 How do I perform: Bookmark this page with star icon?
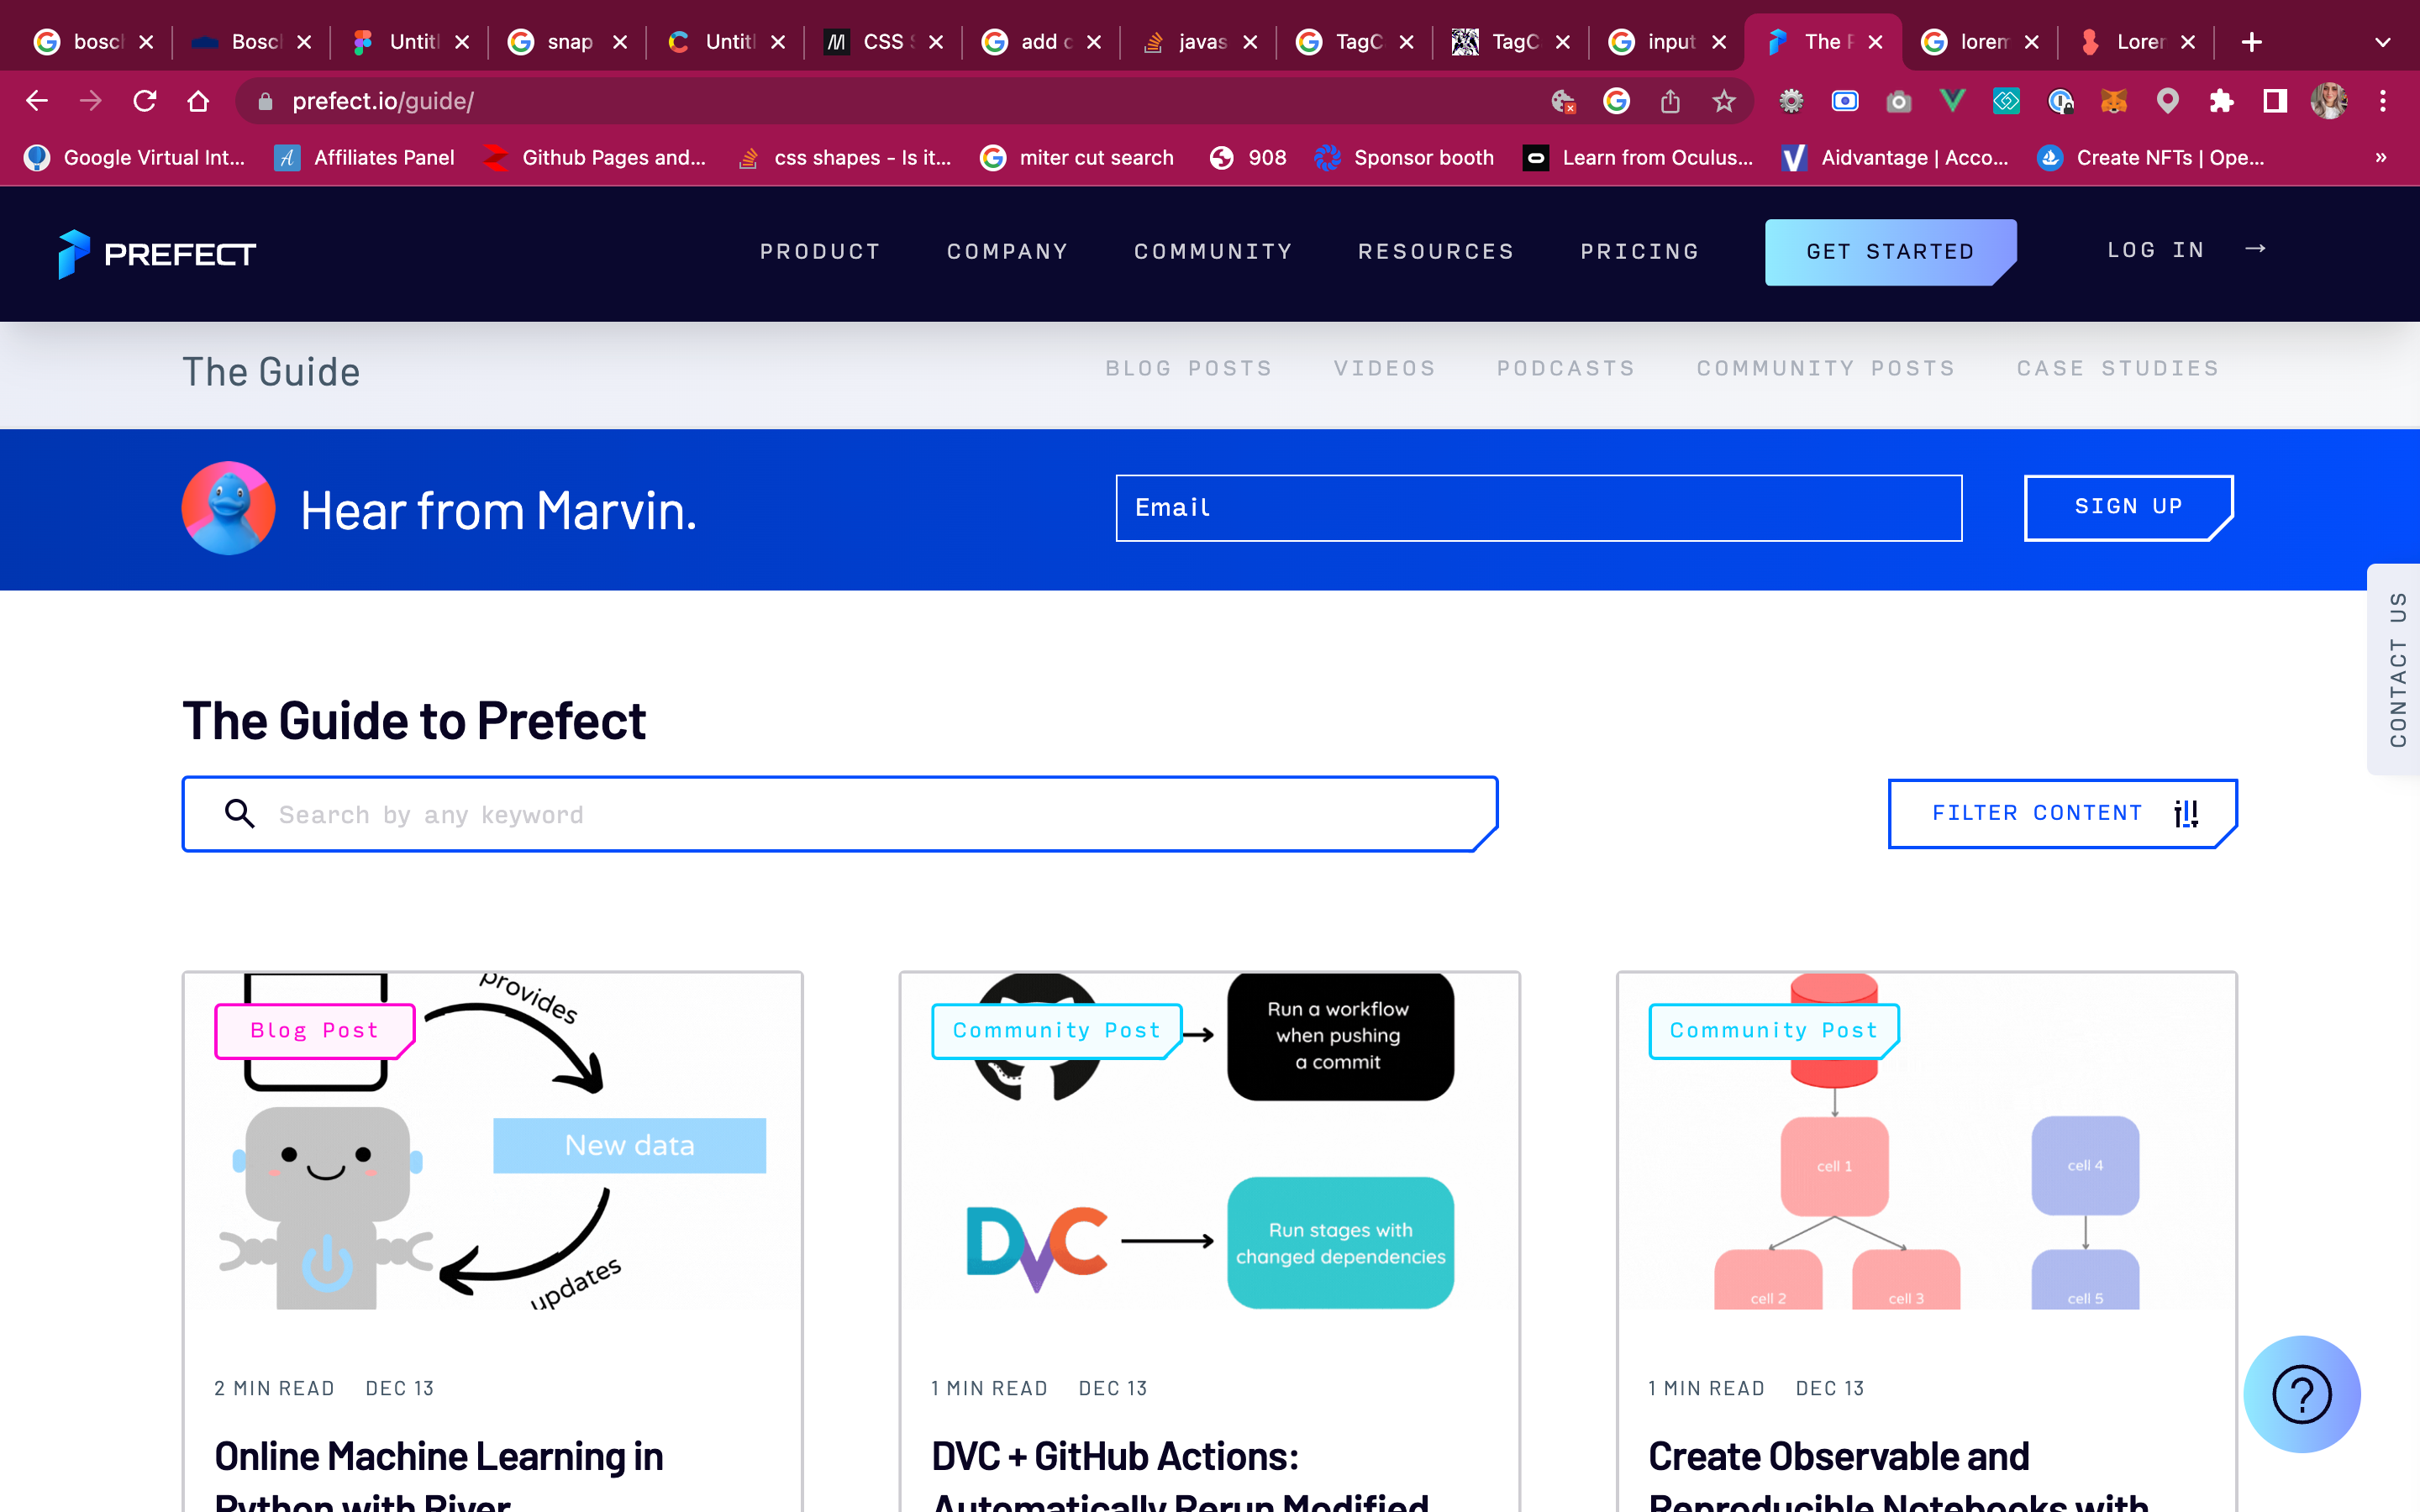(x=1723, y=101)
